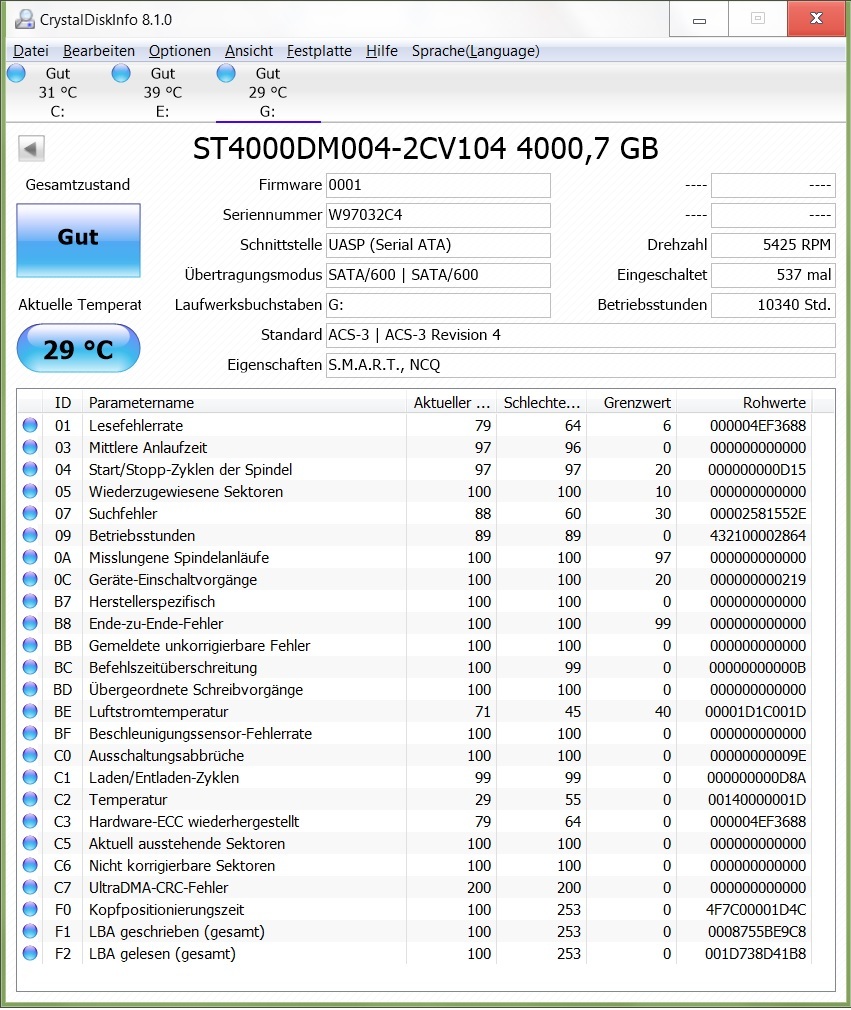
Task: Go to previous disk with left arrow button
Action: click(31, 148)
